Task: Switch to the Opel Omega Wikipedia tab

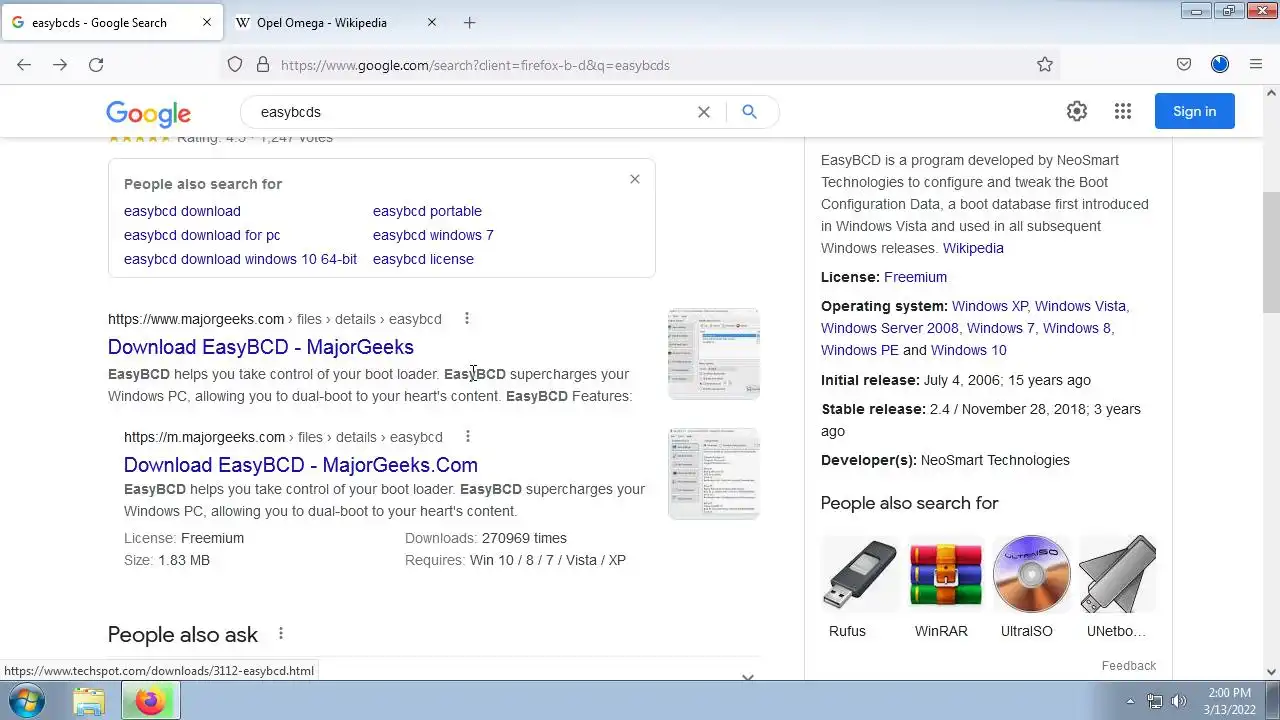Action: (x=321, y=23)
